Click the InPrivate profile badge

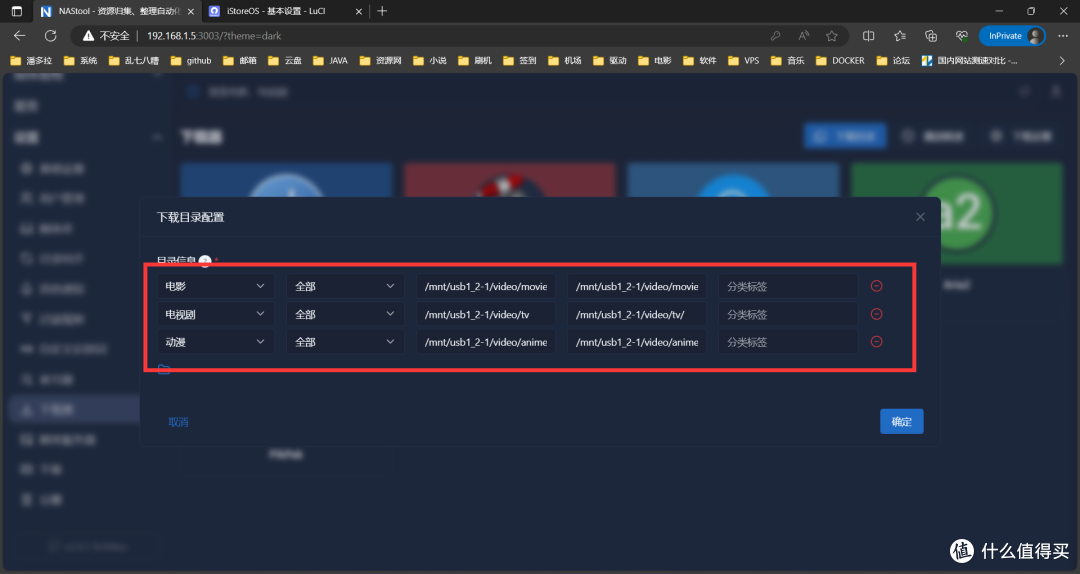point(1012,36)
